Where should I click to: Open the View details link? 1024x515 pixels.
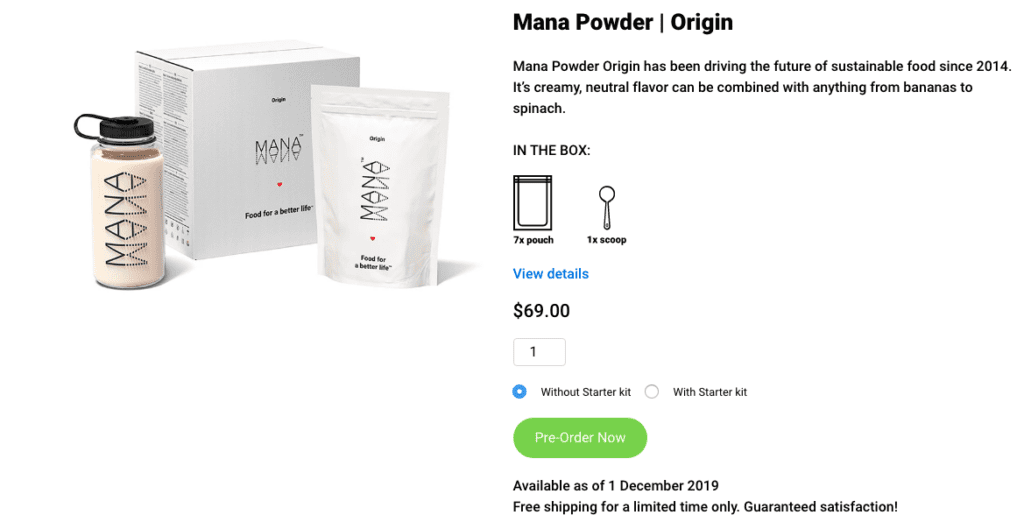551,274
